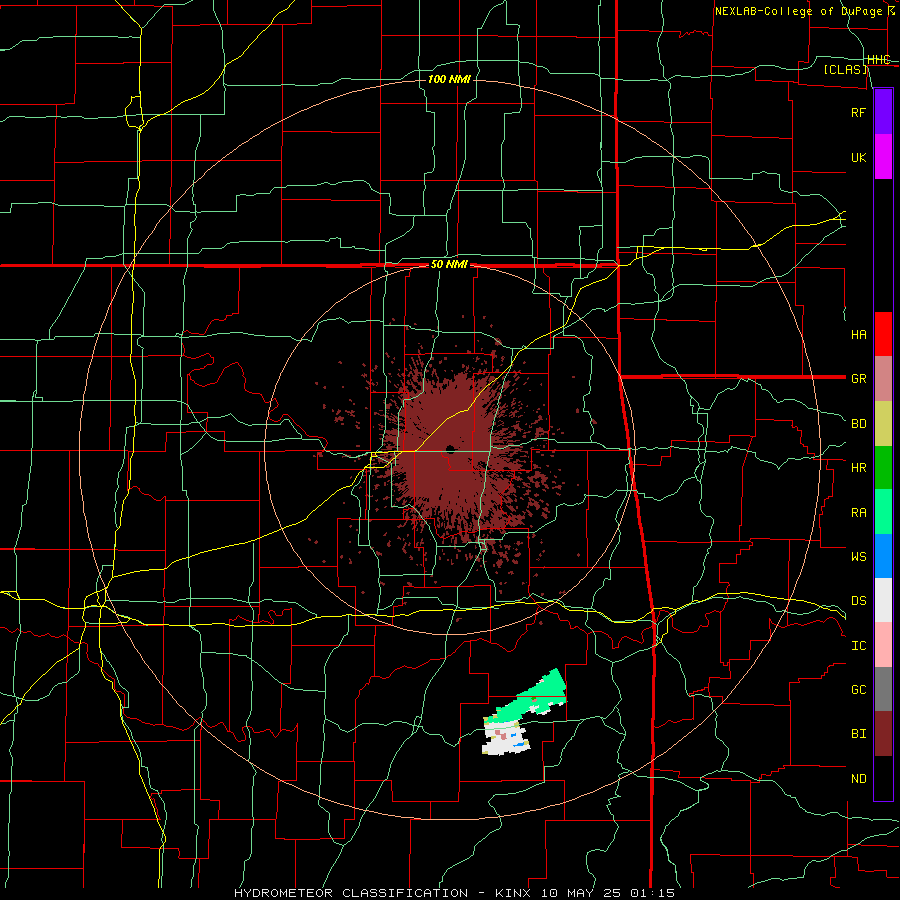Click the BD legend label
The image size is (900, 900).
(x=858, y=424)
